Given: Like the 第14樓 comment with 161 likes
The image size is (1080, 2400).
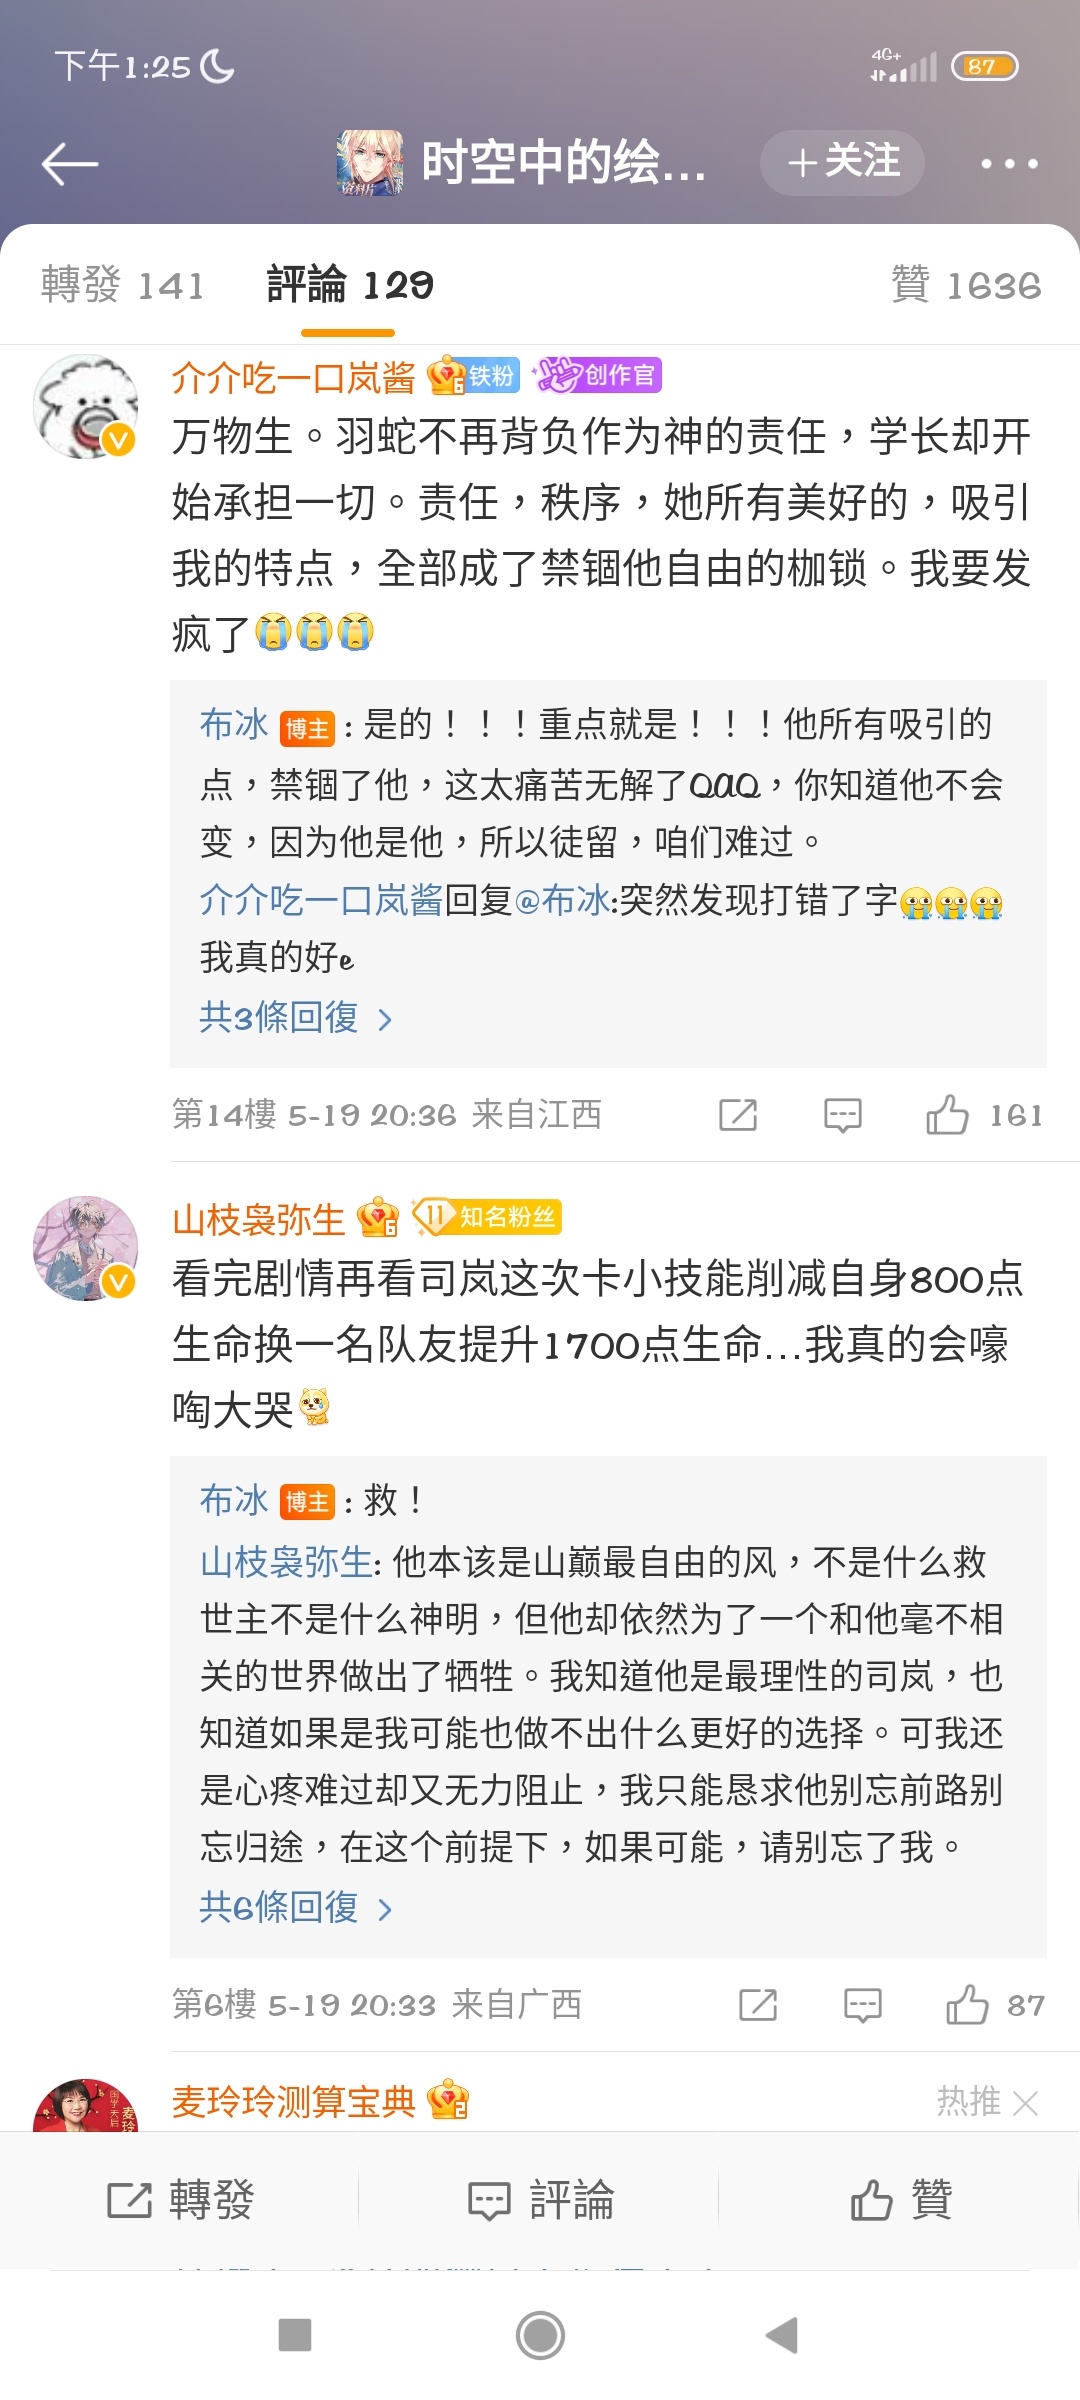Looking at the screenshot, I should coord(947,1115).
